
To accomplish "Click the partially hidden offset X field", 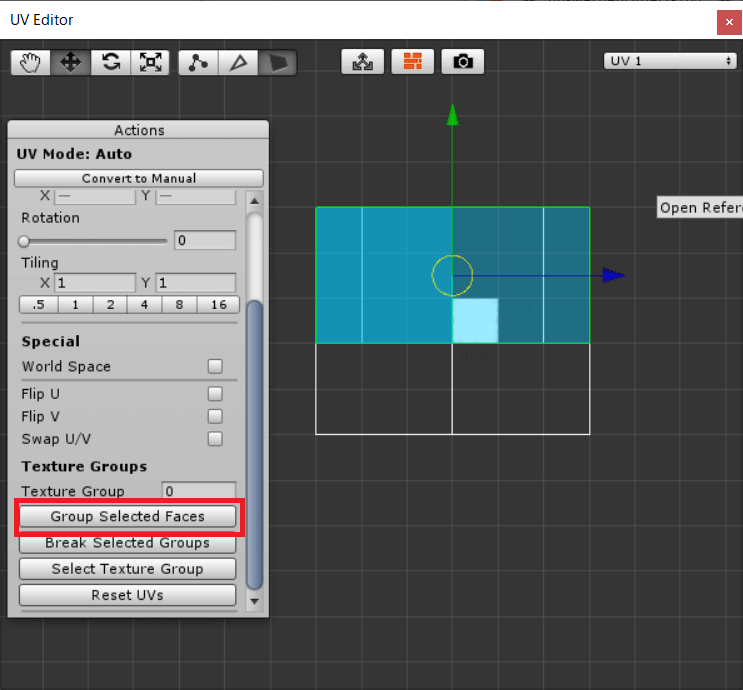I will point(95,197).
